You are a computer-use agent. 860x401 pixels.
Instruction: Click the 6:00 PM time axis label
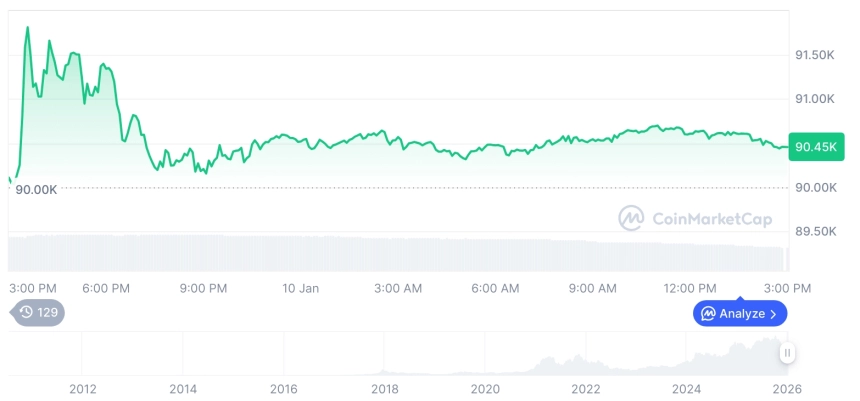(106, 288)
